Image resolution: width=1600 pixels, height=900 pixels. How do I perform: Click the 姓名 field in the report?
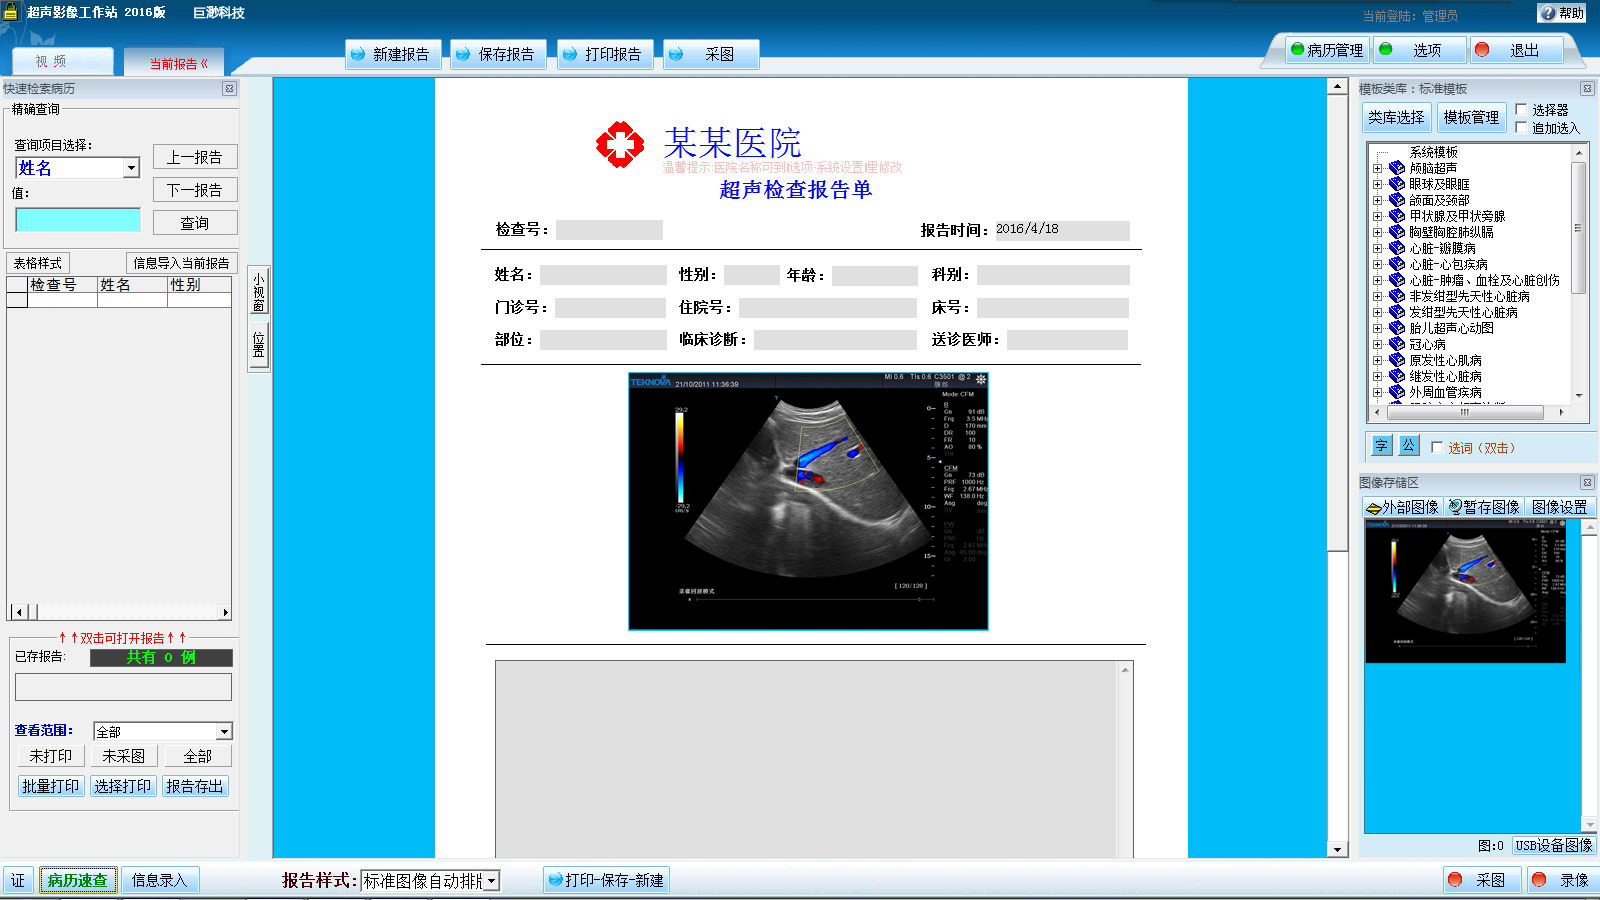(603, 275)
